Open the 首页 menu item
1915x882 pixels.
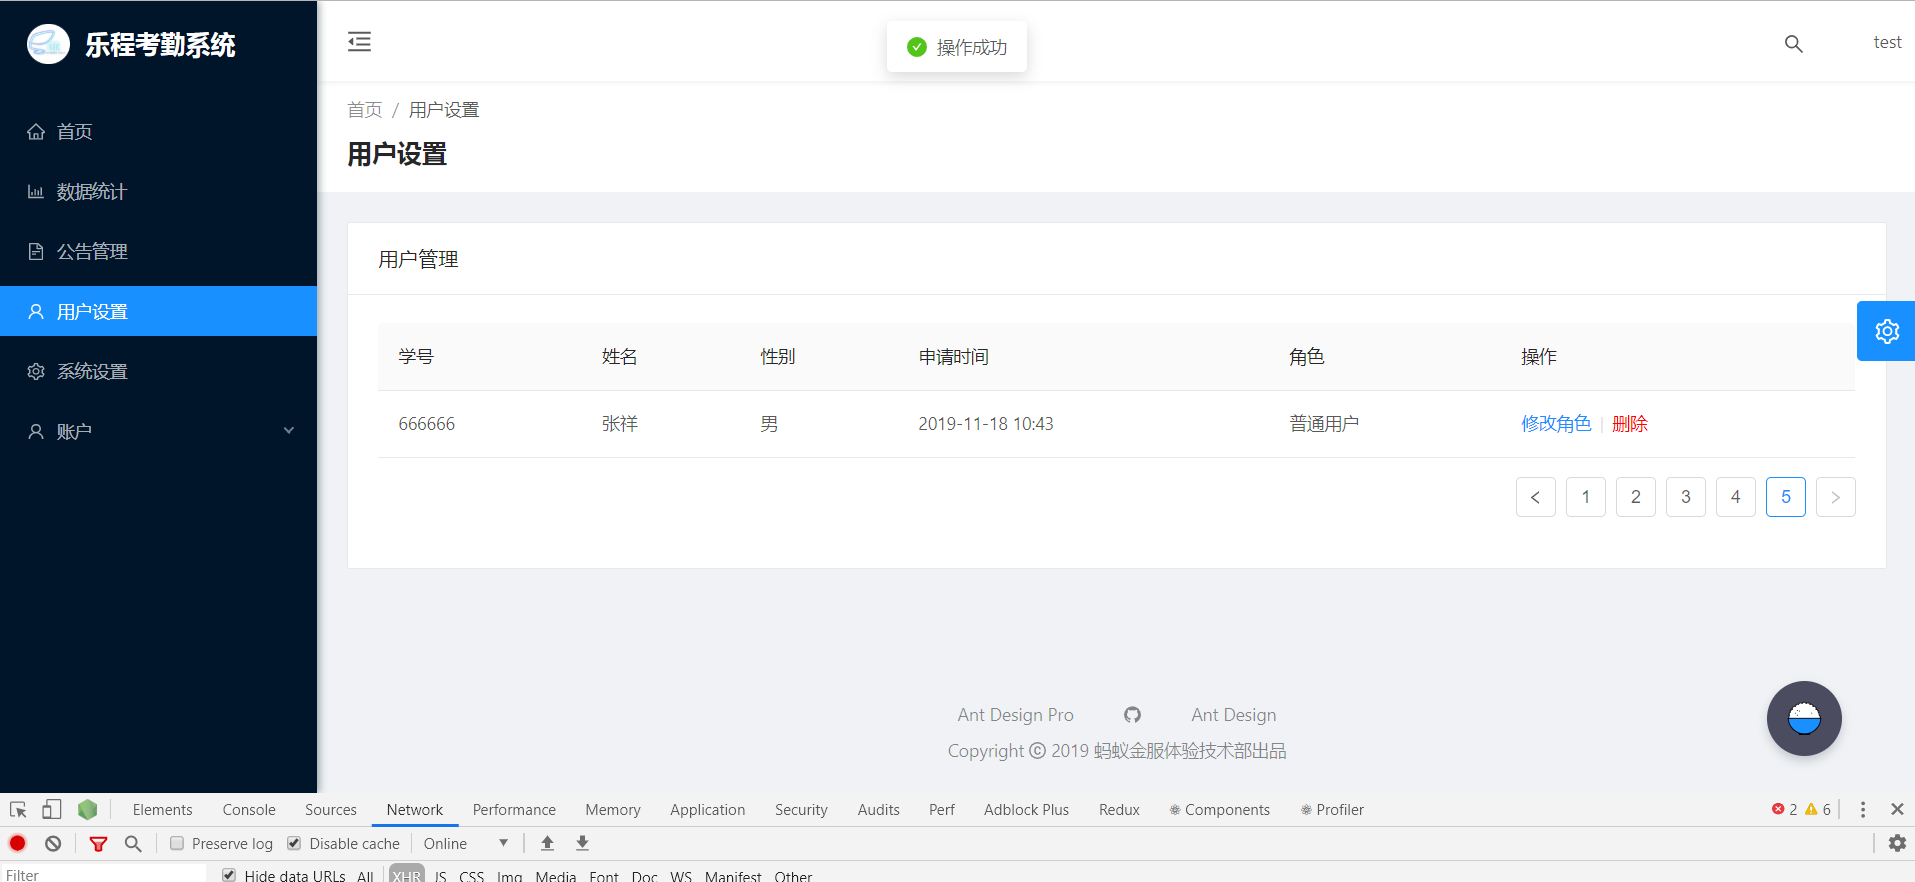158,131
